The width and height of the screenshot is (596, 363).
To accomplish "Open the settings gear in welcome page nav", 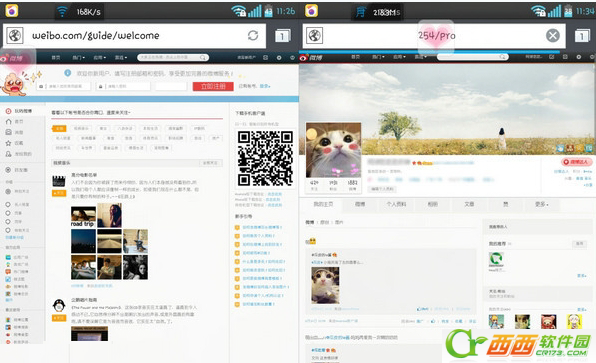I will (279, 58).
